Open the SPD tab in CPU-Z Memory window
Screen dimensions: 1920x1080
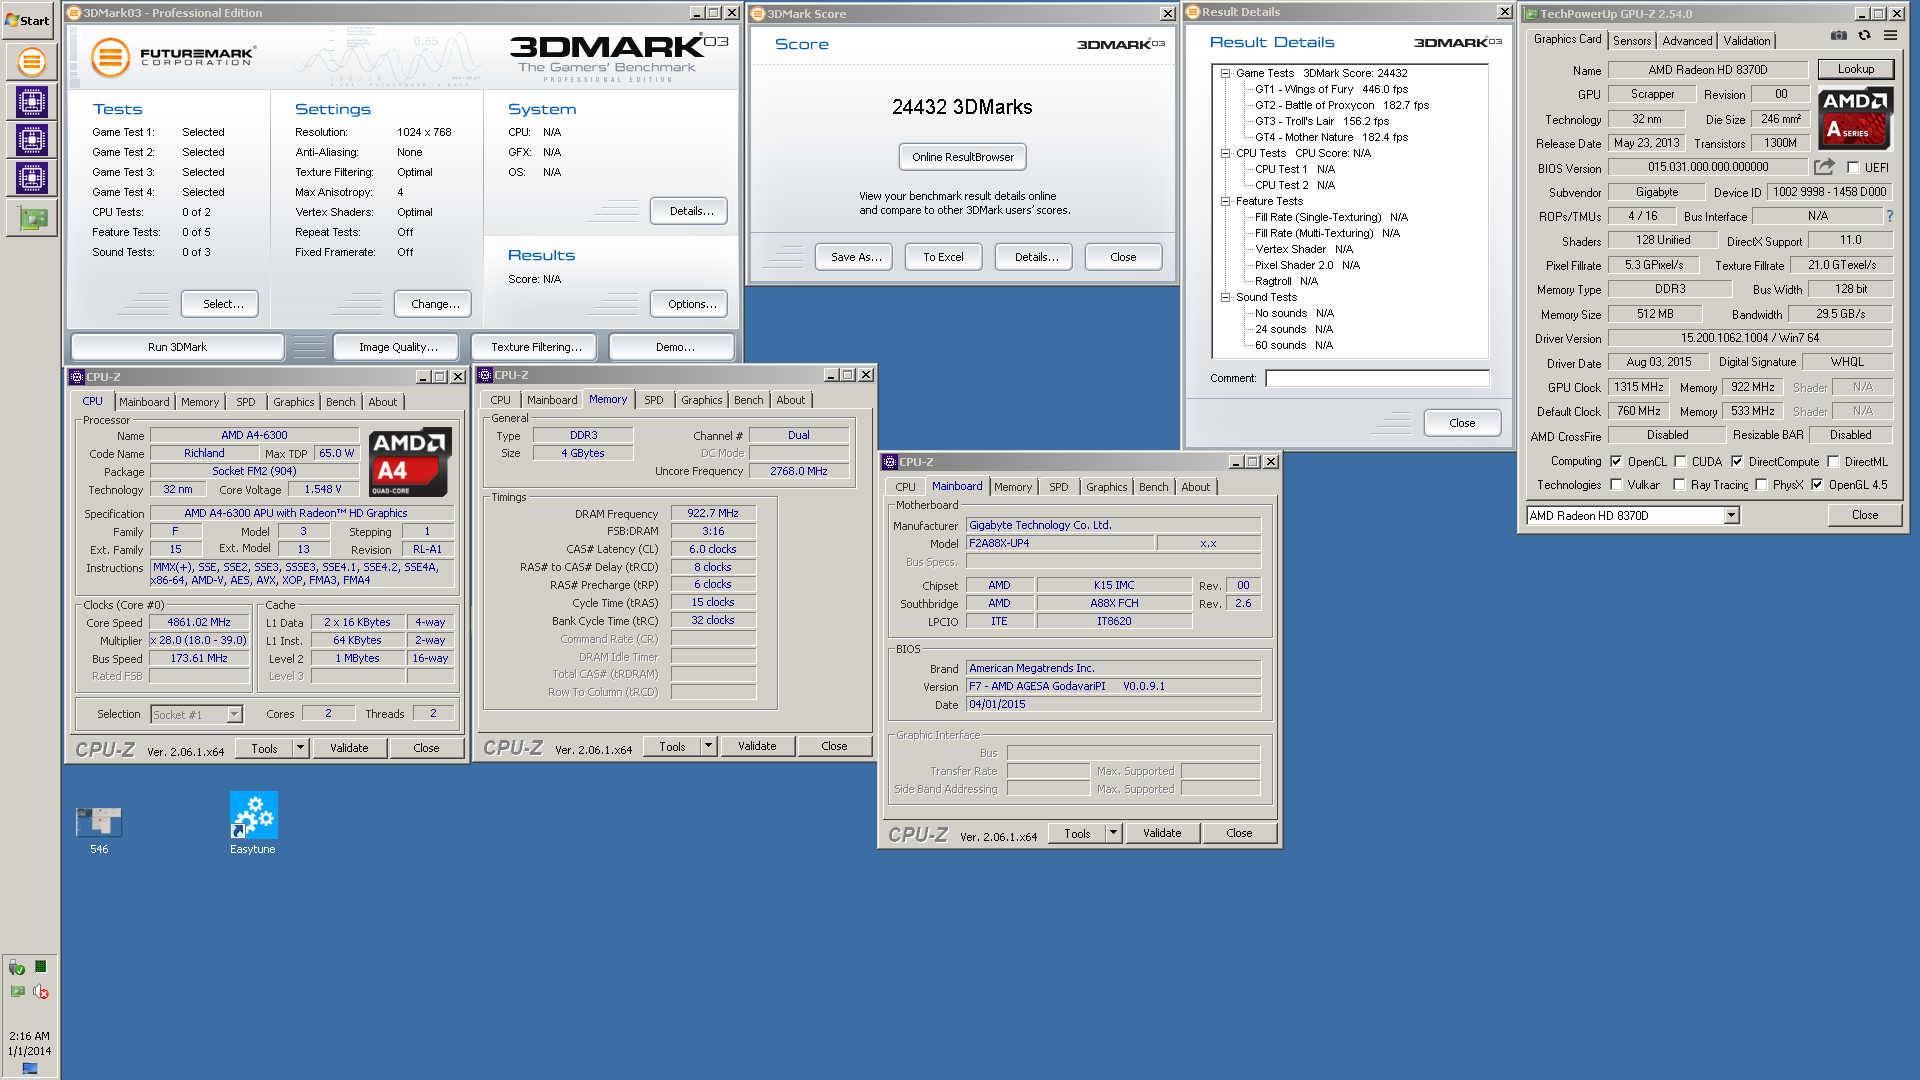[654, 400]
